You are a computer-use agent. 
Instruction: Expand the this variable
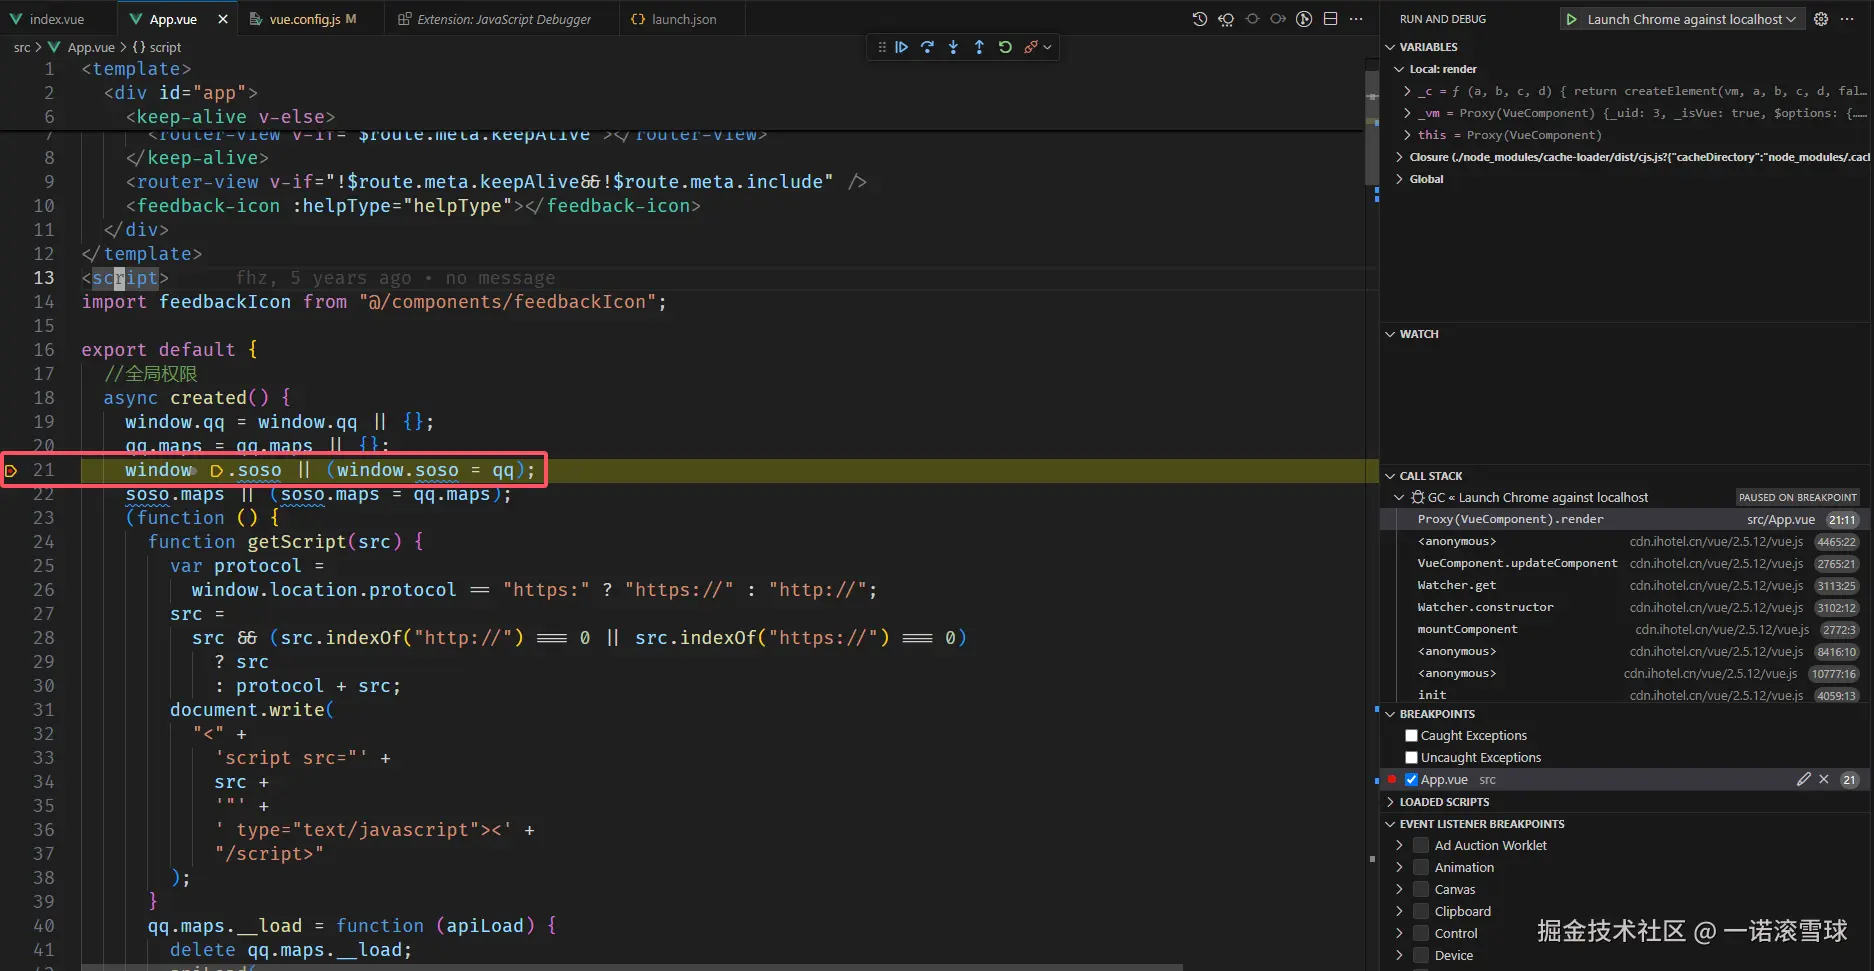[1408, 135]
